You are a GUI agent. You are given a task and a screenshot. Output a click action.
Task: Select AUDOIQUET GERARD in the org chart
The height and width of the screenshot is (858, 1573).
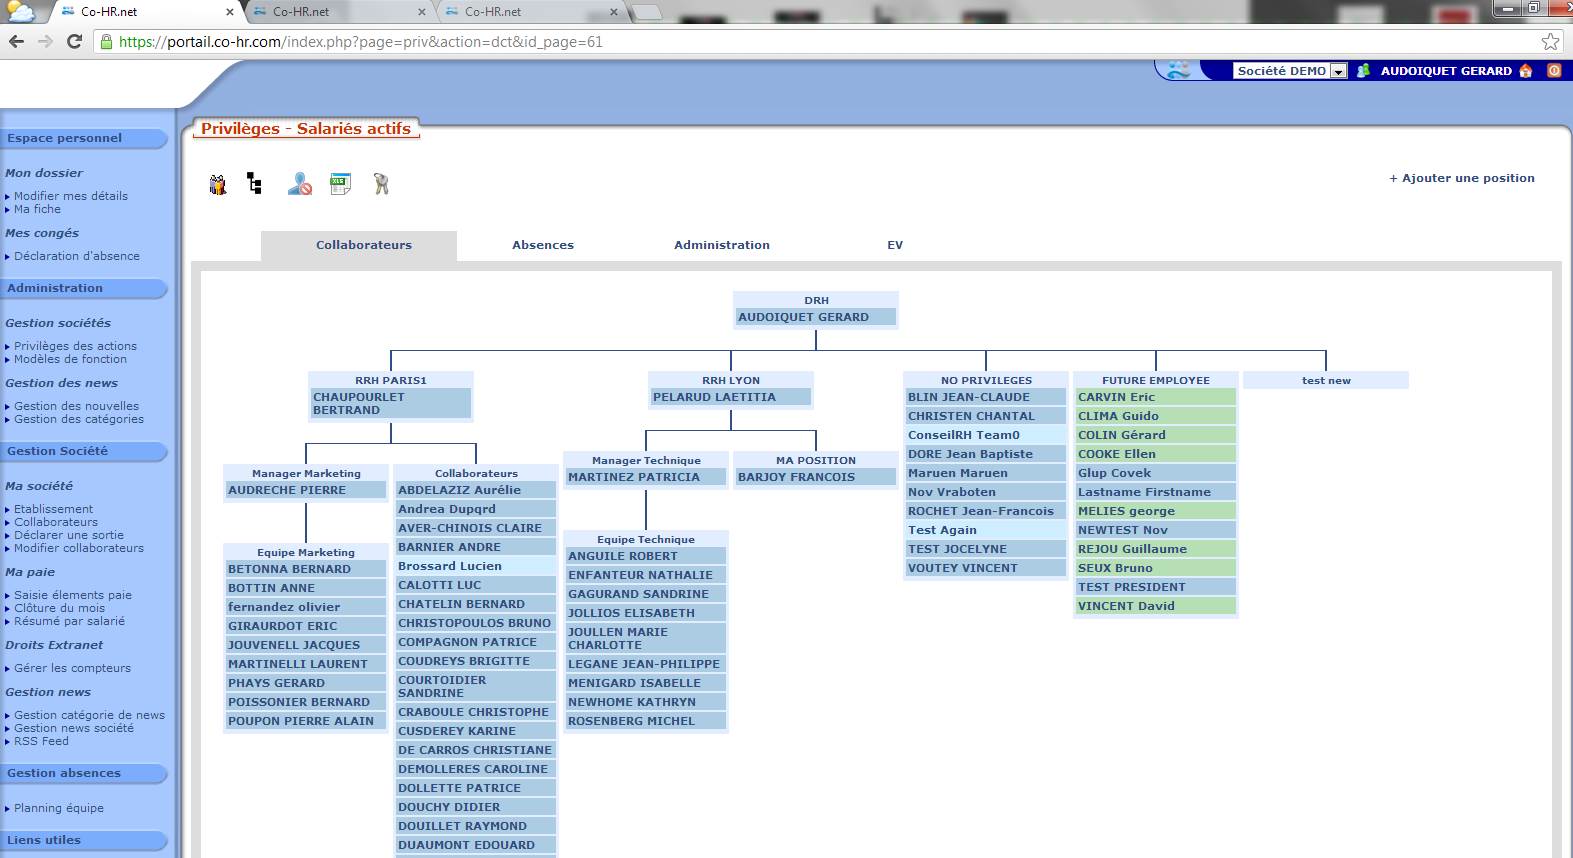tap(803, 317)
